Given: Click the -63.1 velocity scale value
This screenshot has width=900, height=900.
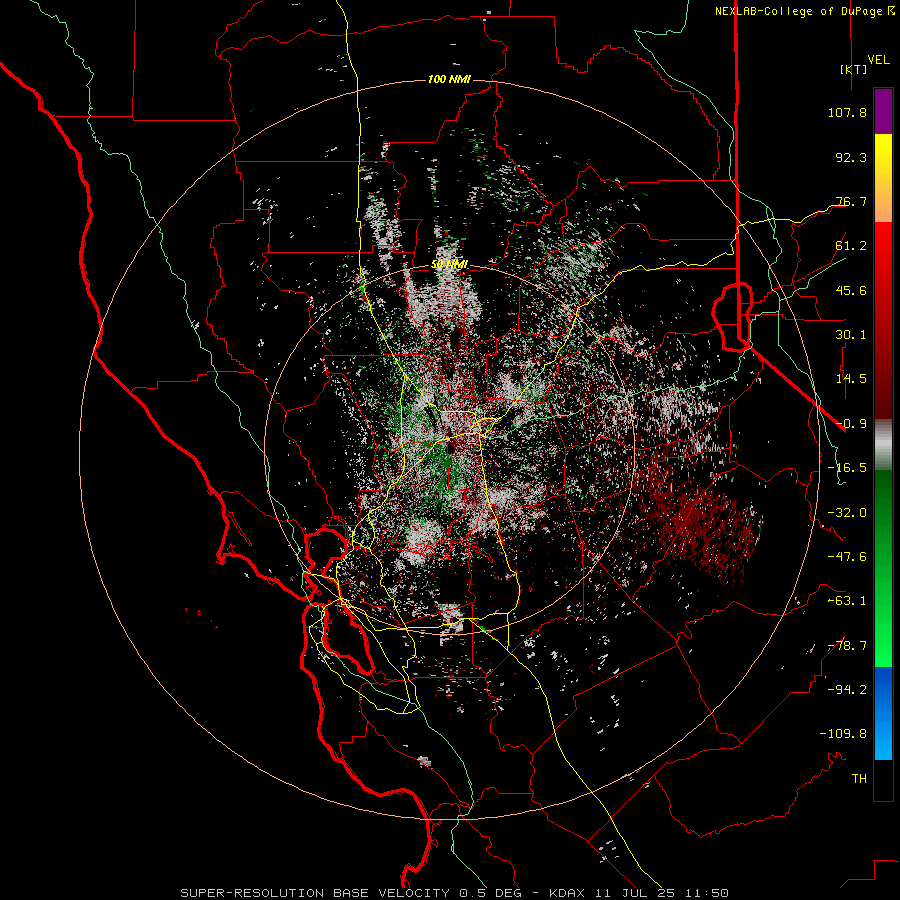Looking at the screenshot, I should [847, 601].
